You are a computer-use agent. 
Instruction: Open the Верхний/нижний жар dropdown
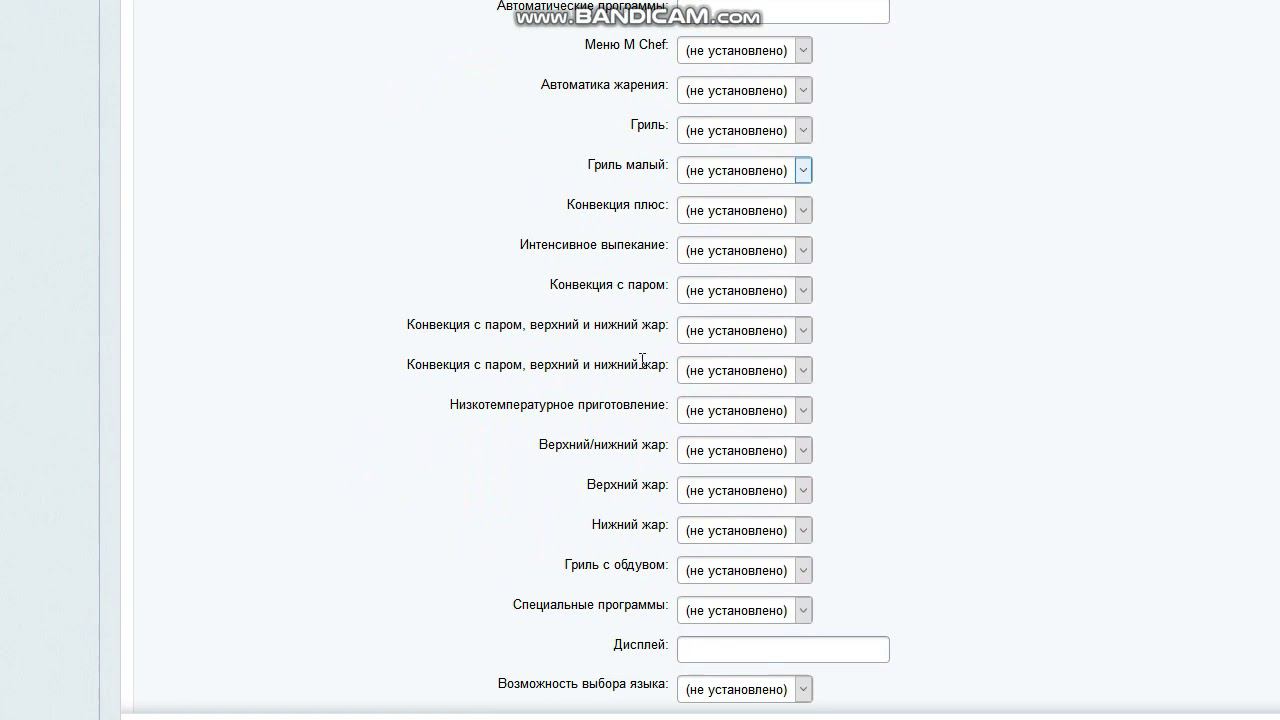(744, 450)
